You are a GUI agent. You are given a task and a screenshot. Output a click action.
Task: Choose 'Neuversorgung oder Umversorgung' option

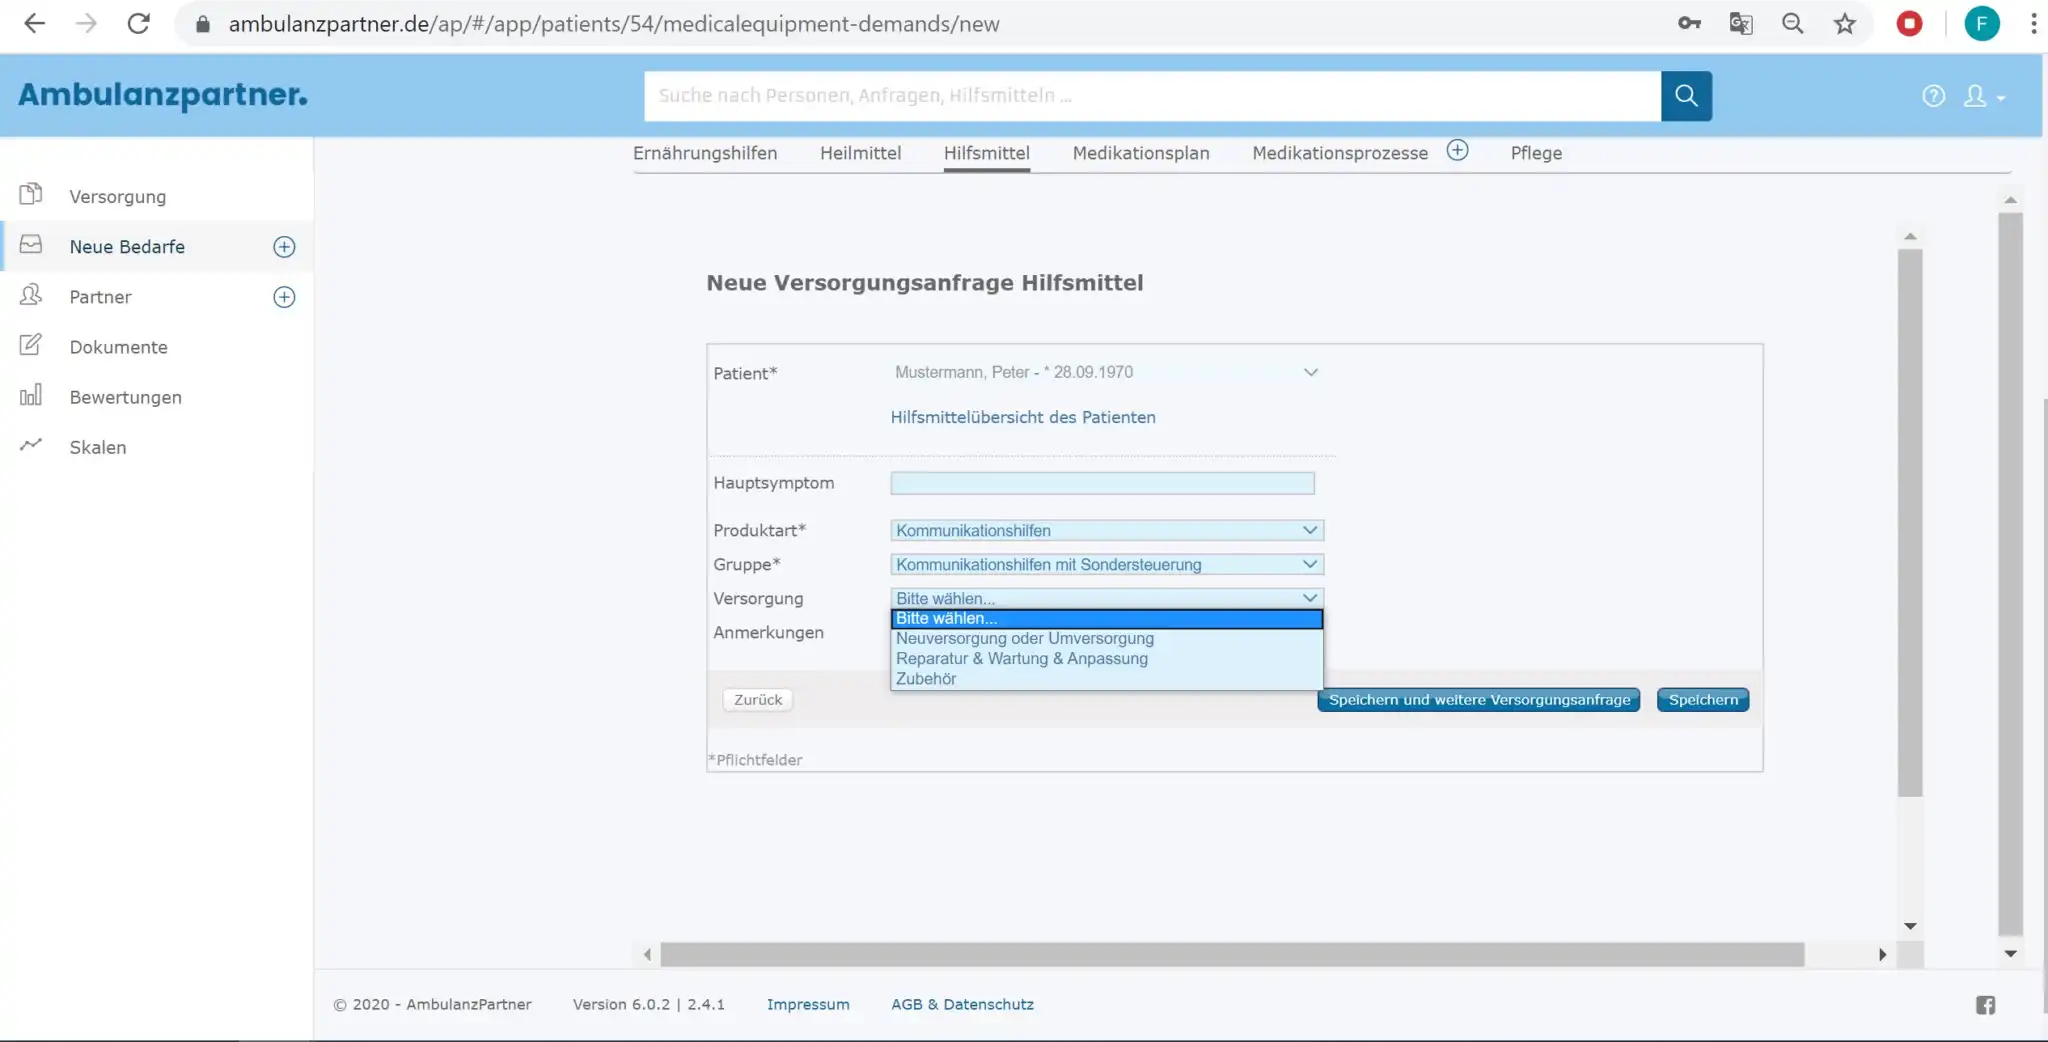[x=1107, y=639]
